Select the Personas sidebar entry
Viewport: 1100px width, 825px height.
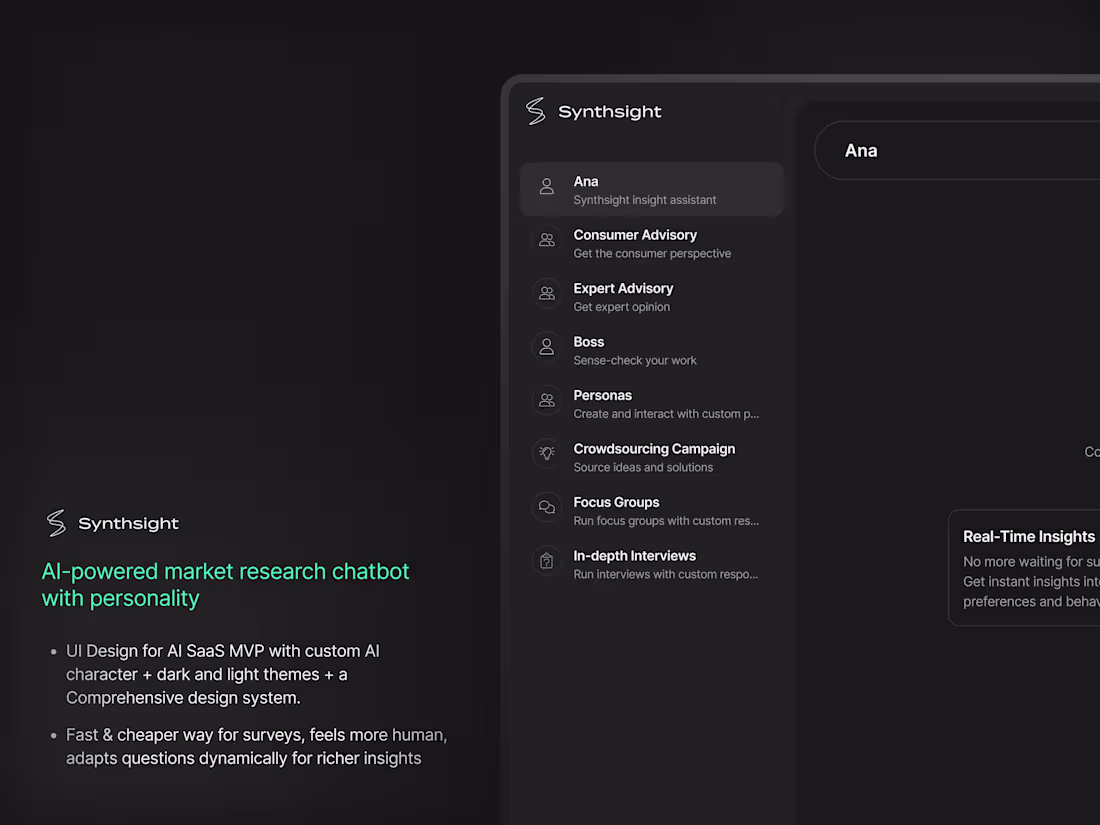point(652,403)
